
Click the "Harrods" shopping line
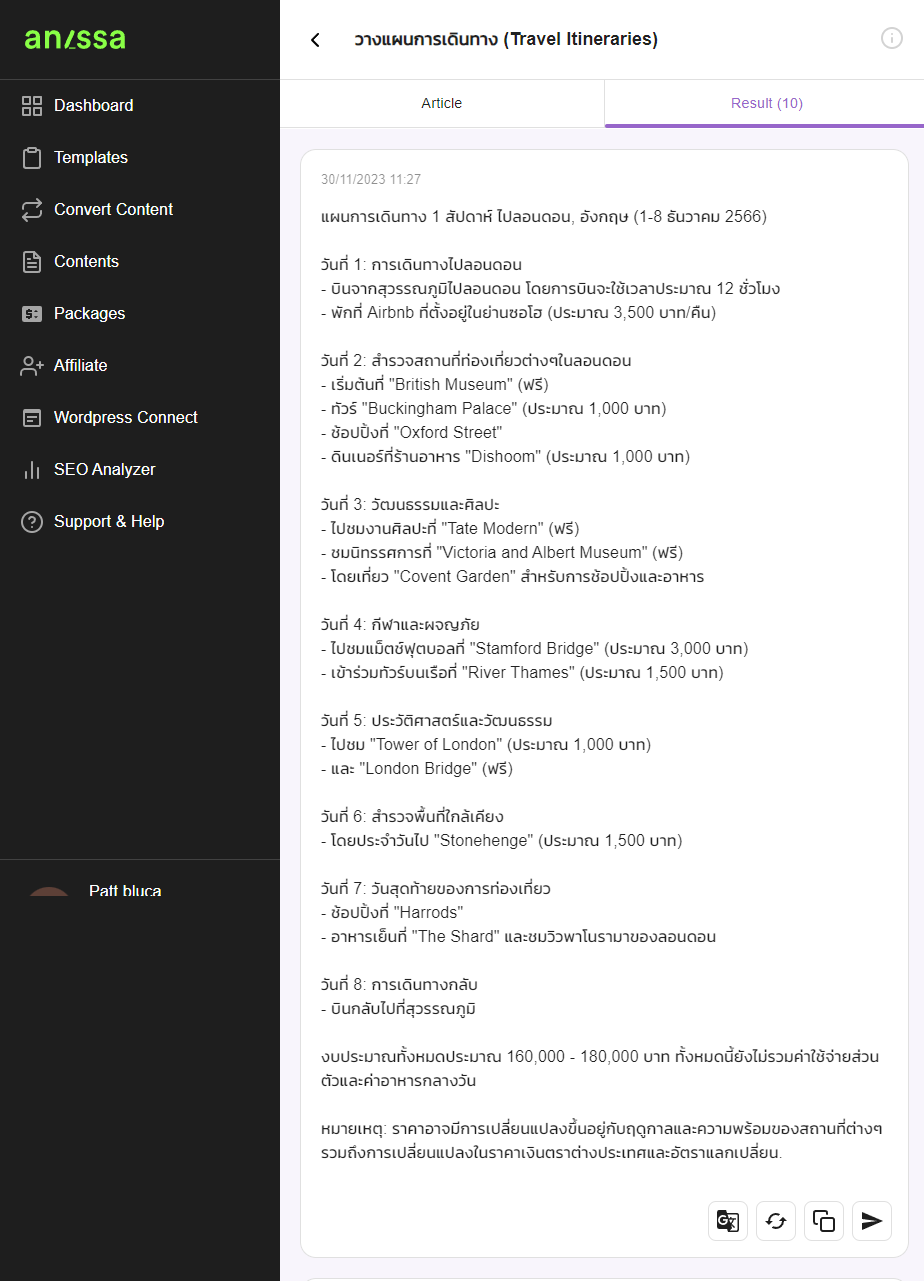point(393,913)
